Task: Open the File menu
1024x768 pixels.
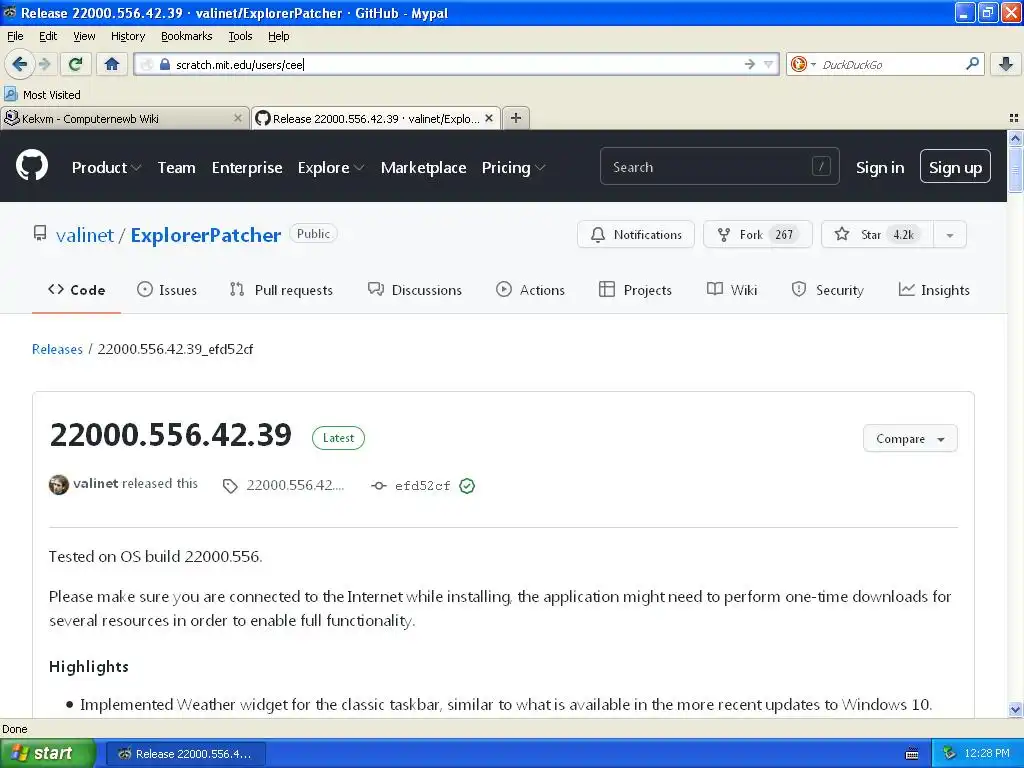Action: click(15, 36)
